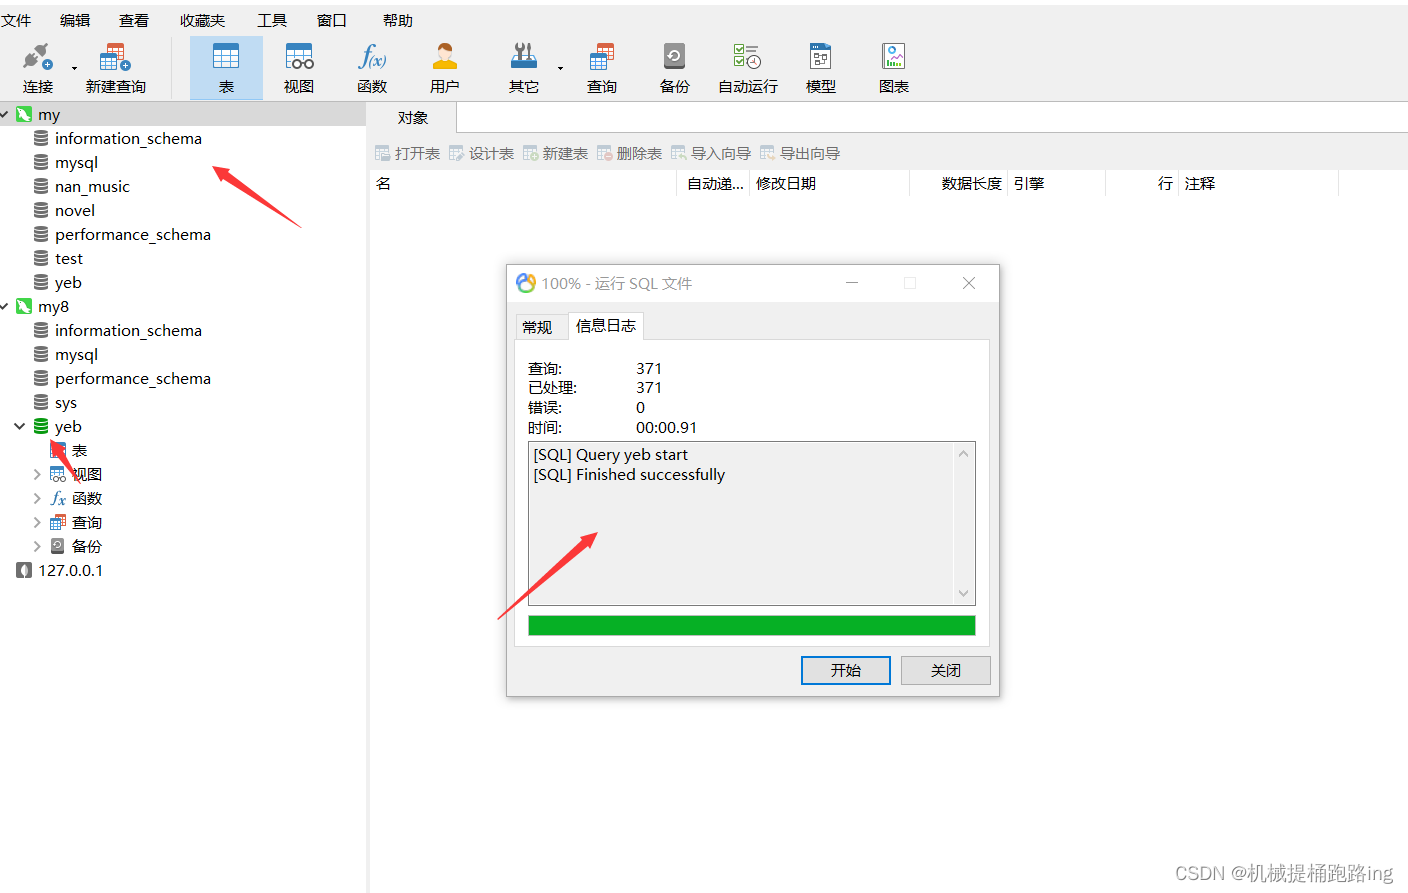Open the 编辑 menu
The width and height of the screenshot is (1408, 893).
[75, 20]
